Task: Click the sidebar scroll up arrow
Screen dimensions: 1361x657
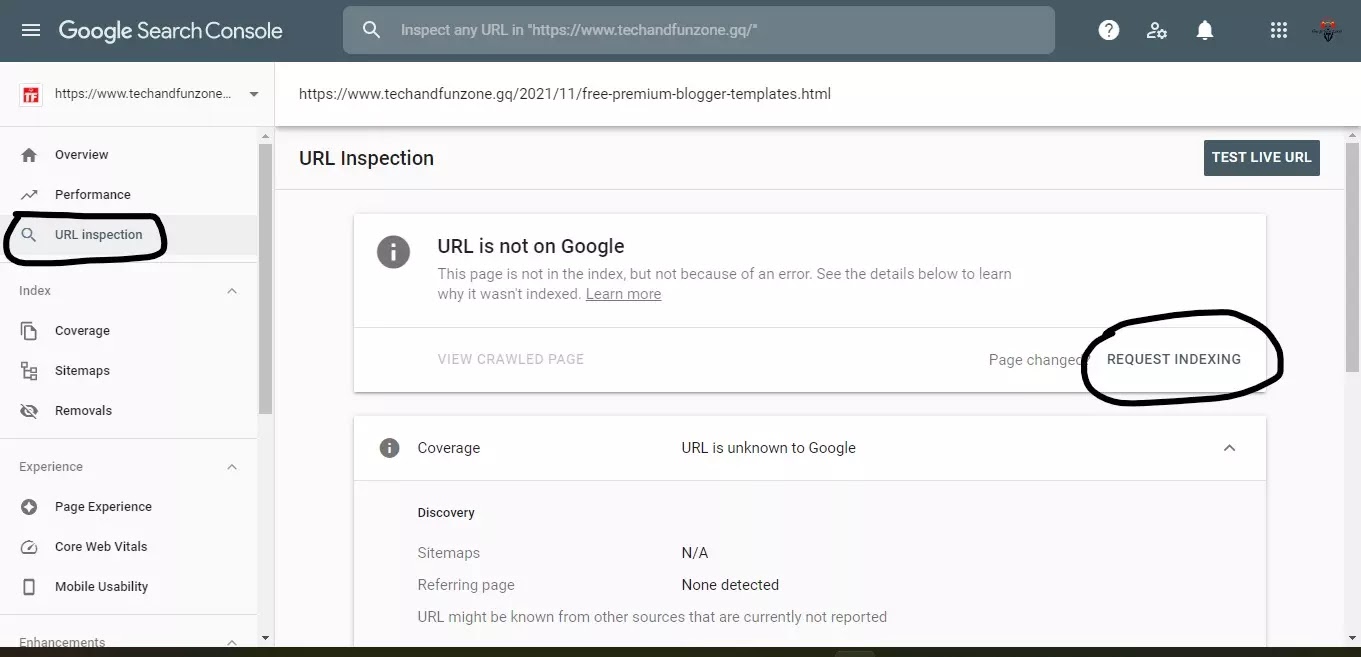Action: 265,136
